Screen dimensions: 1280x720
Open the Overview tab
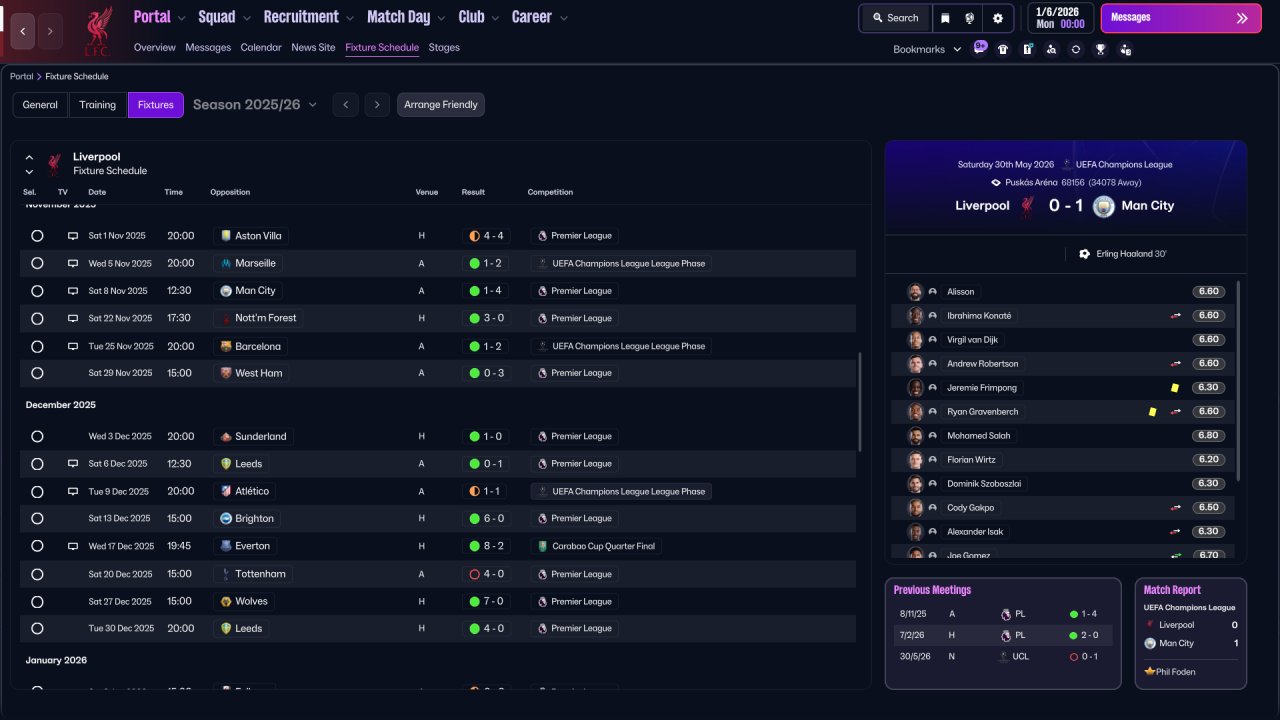click(x=154, y=48)
